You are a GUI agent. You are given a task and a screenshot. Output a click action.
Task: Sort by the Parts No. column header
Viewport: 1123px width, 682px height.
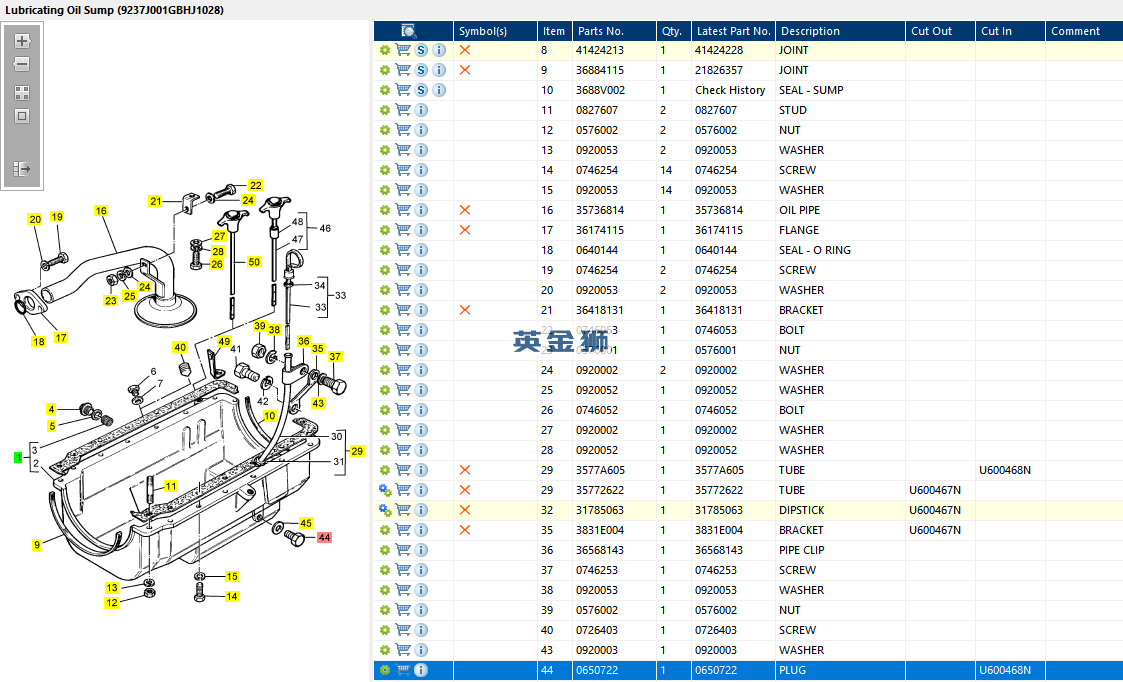pos(600,31)
